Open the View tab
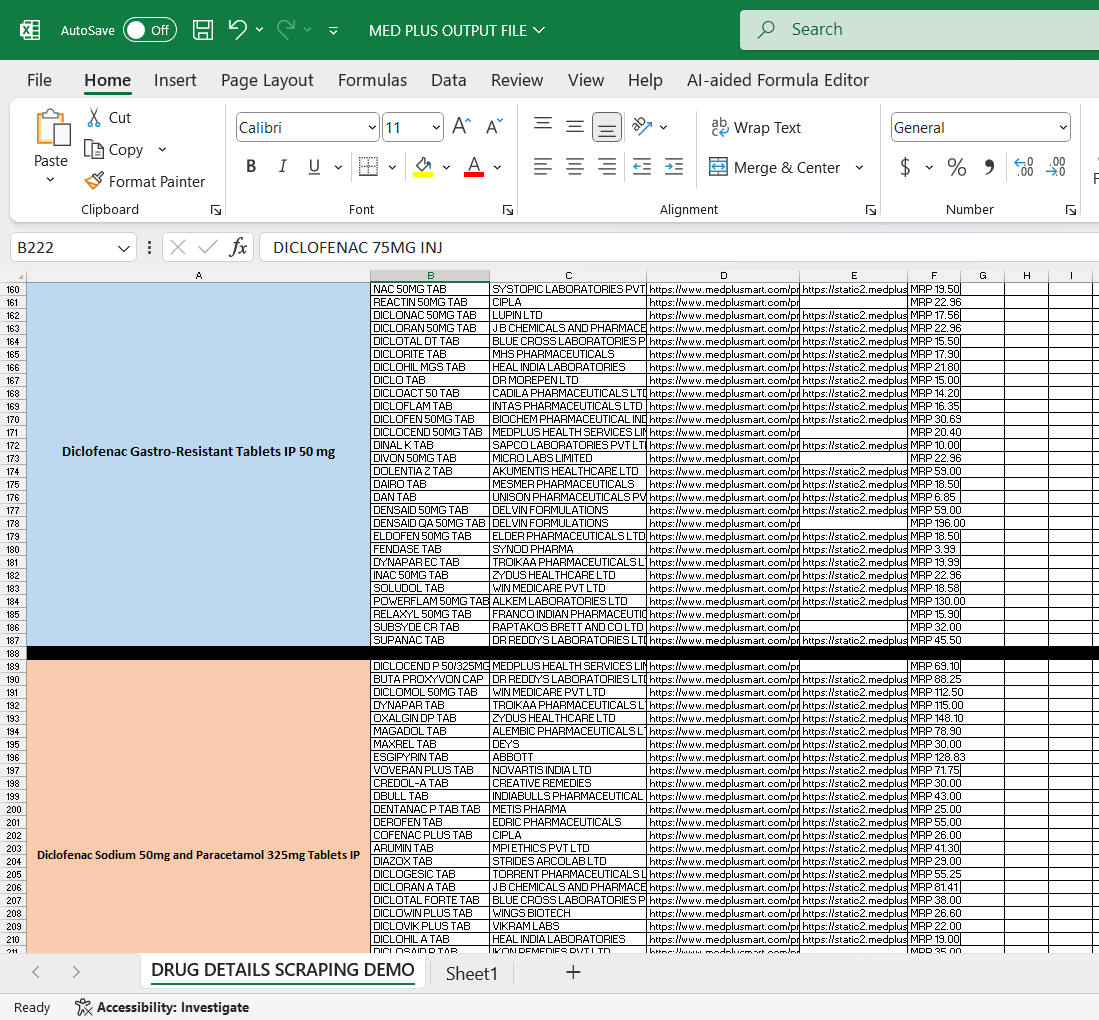1099x1020 pixels. click(x=586, y=80)
